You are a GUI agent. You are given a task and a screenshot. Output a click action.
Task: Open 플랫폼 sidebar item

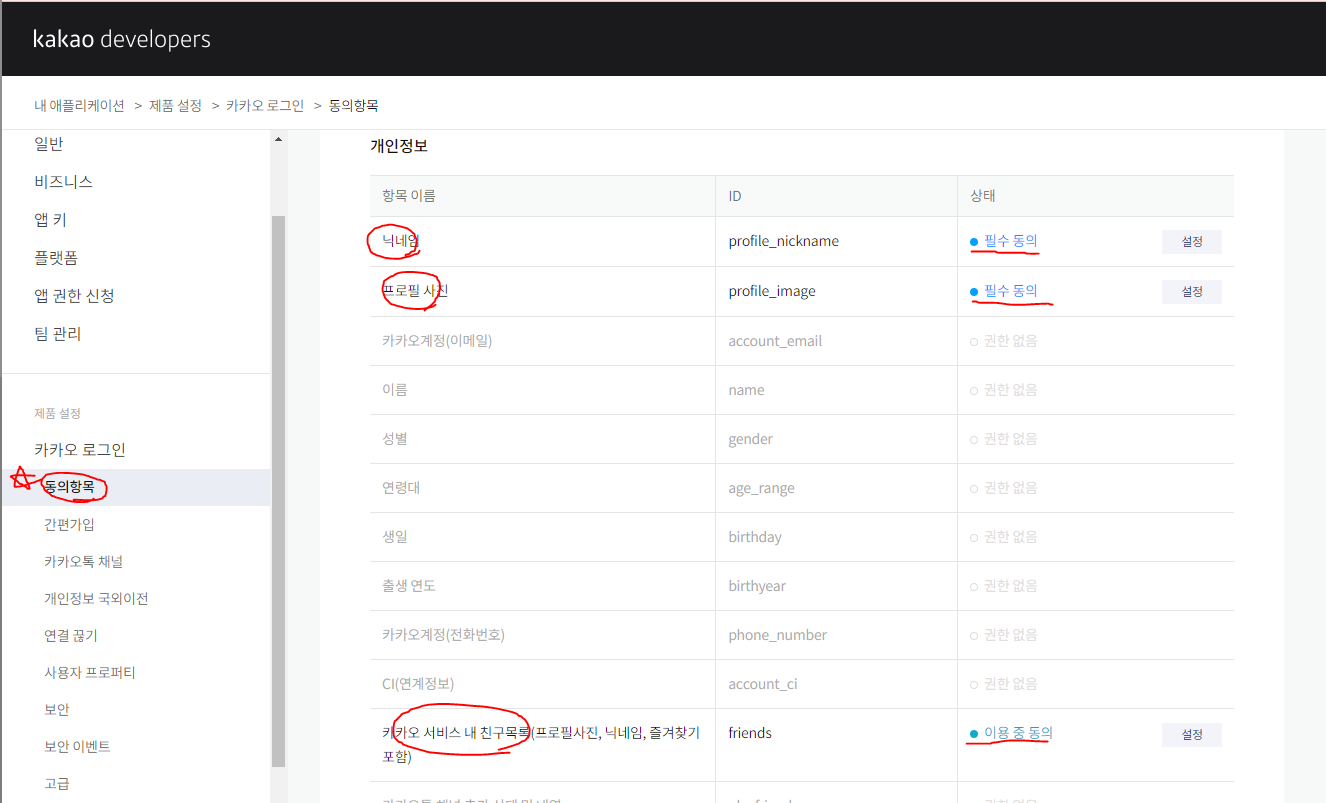point(56,258)
